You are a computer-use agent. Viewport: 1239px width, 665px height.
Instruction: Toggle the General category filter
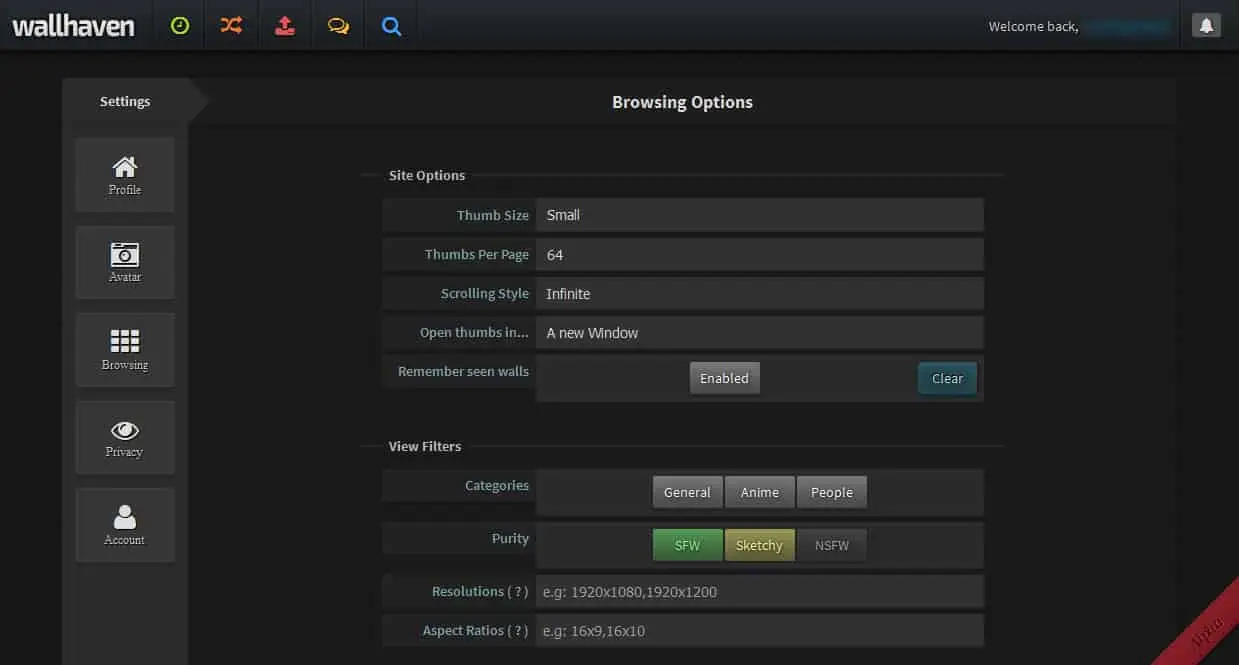click(x=687, y=492)
